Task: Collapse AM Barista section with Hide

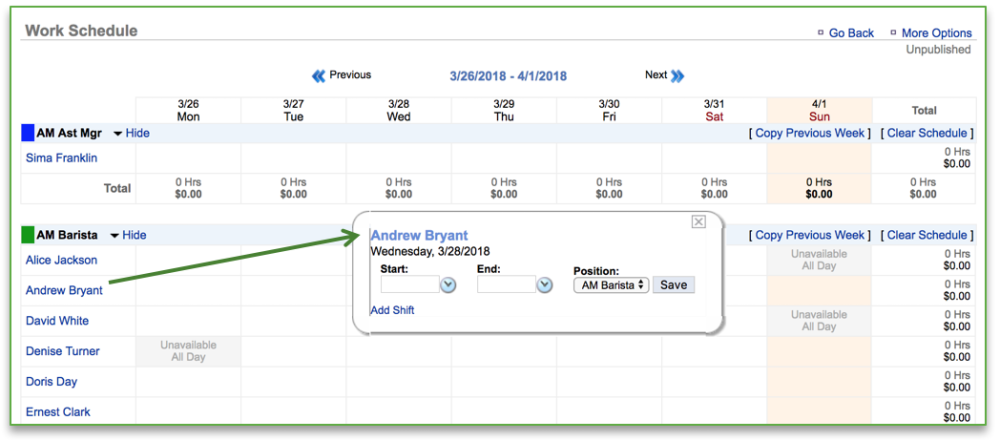Action: 134,235
